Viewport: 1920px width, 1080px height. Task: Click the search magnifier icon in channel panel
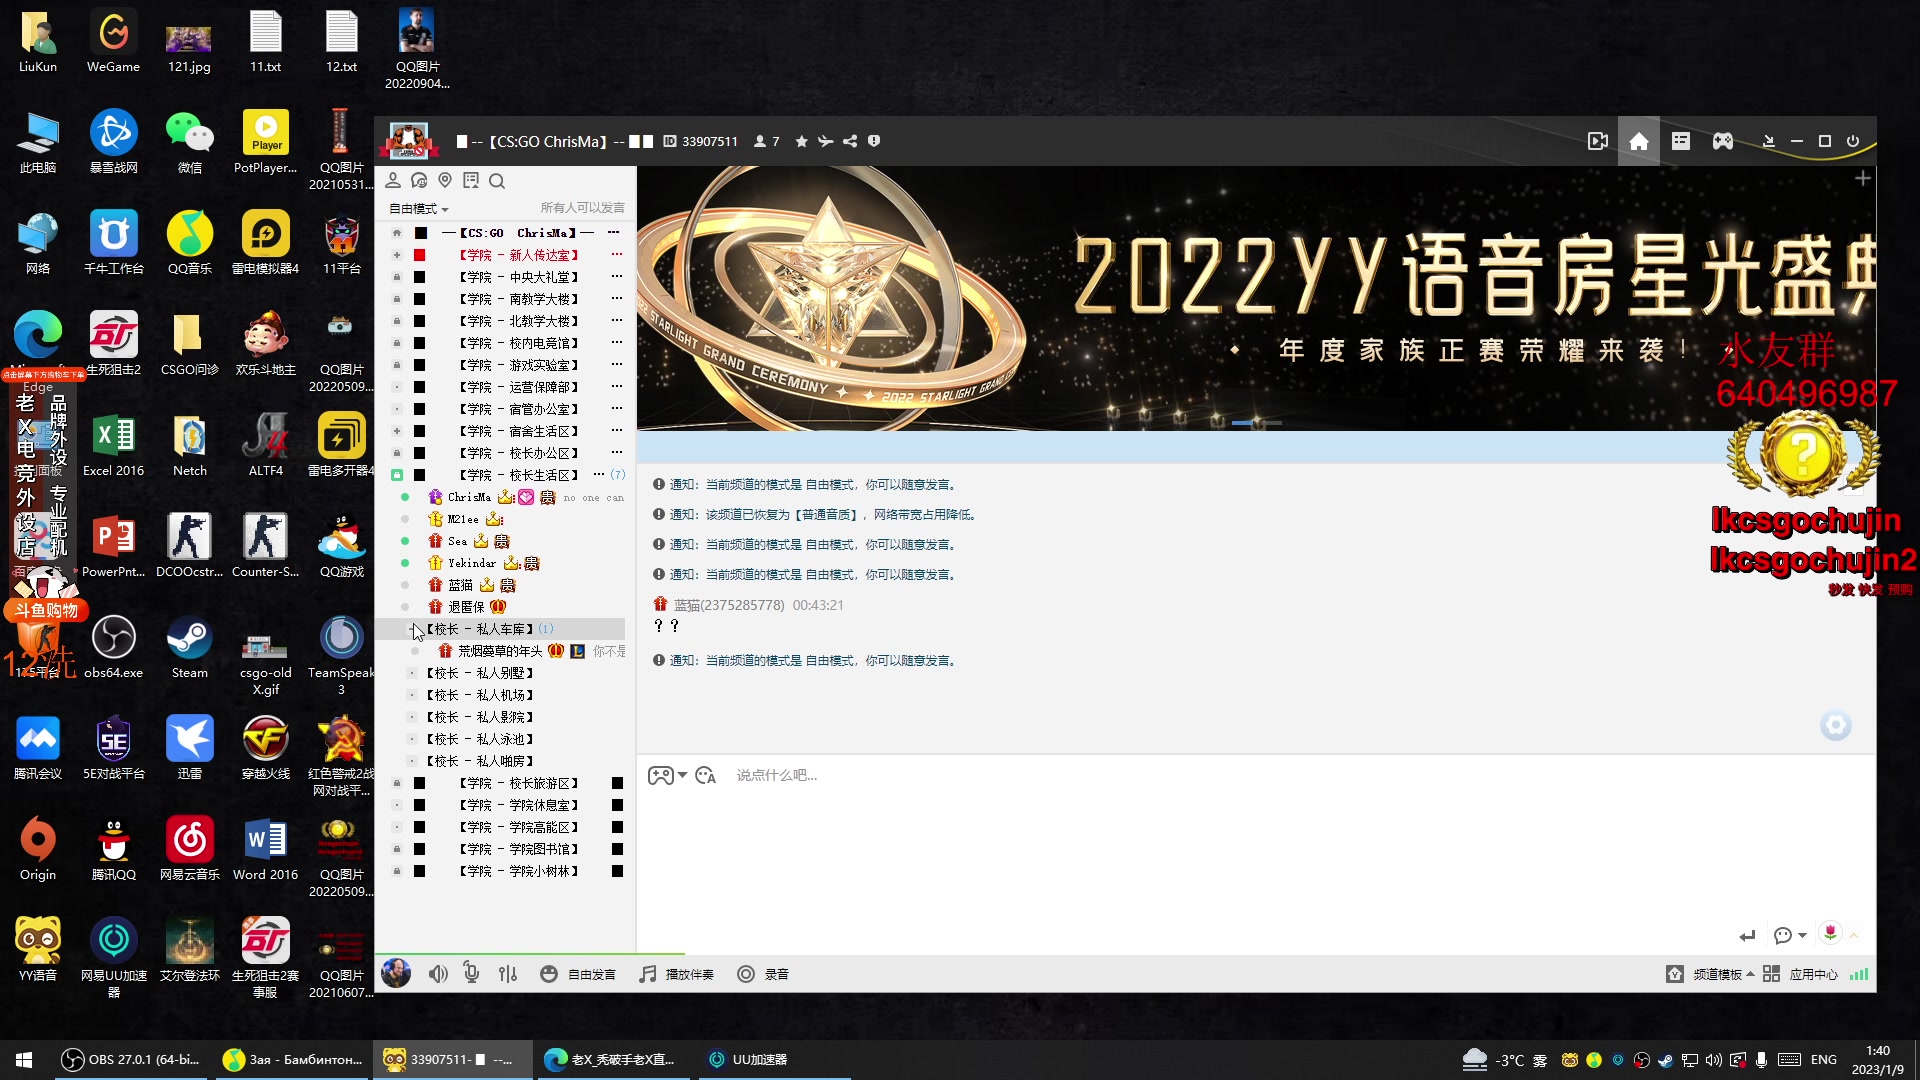[497, 181]
